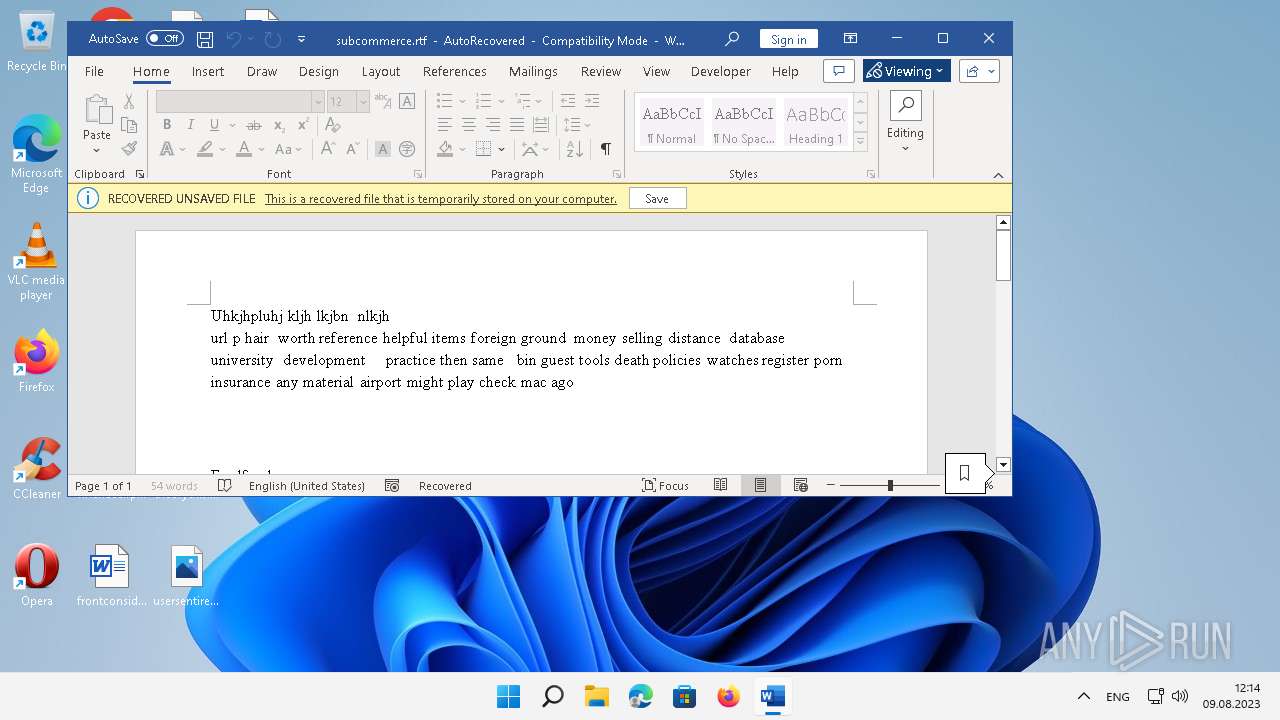Toggle Bold formatting
The image size is (1280, 720).
167,125
